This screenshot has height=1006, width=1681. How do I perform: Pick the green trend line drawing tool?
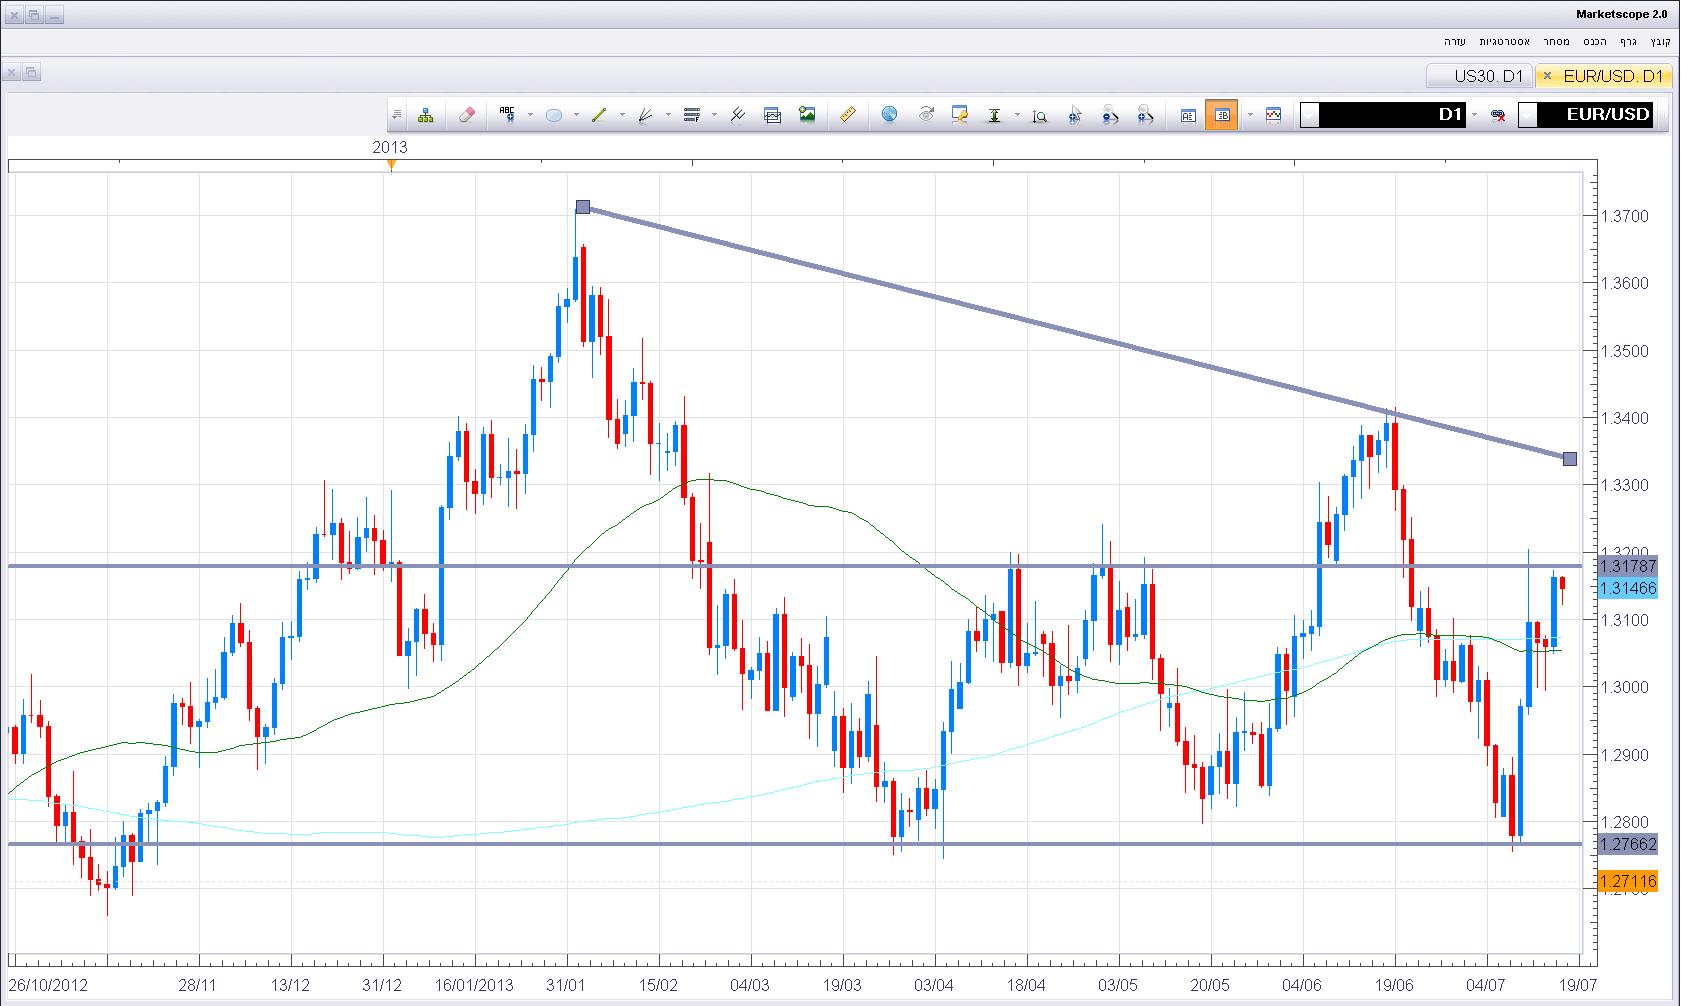(x=599, y=115)
